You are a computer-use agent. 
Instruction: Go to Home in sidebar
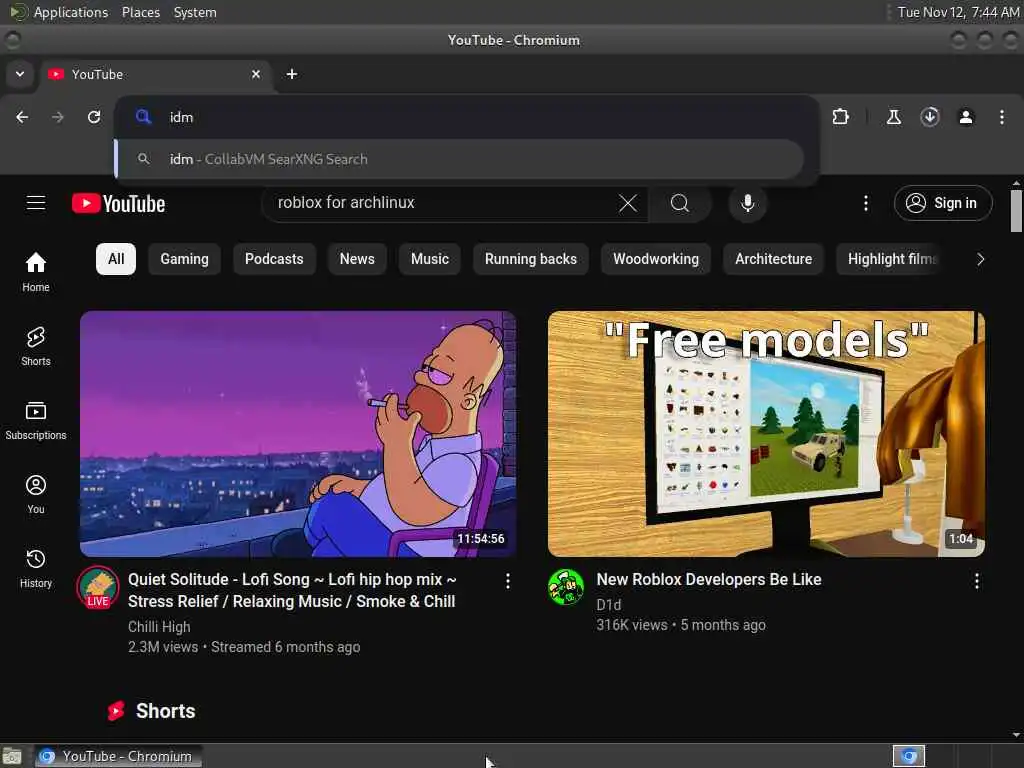coord(36,272)
